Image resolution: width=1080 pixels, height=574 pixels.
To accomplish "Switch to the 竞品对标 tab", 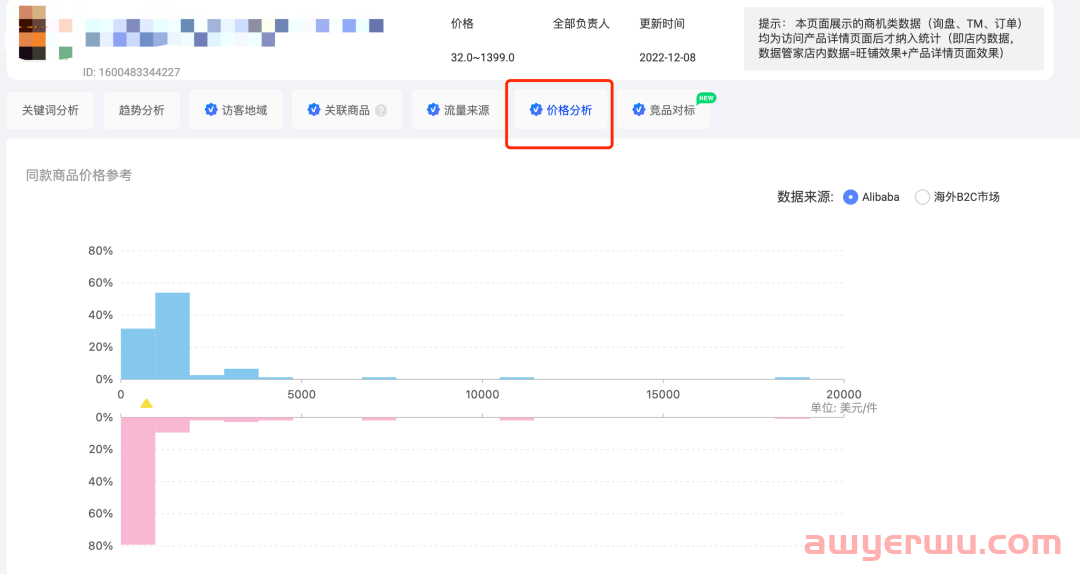I will pyautogui.click(x=664, y=110).
